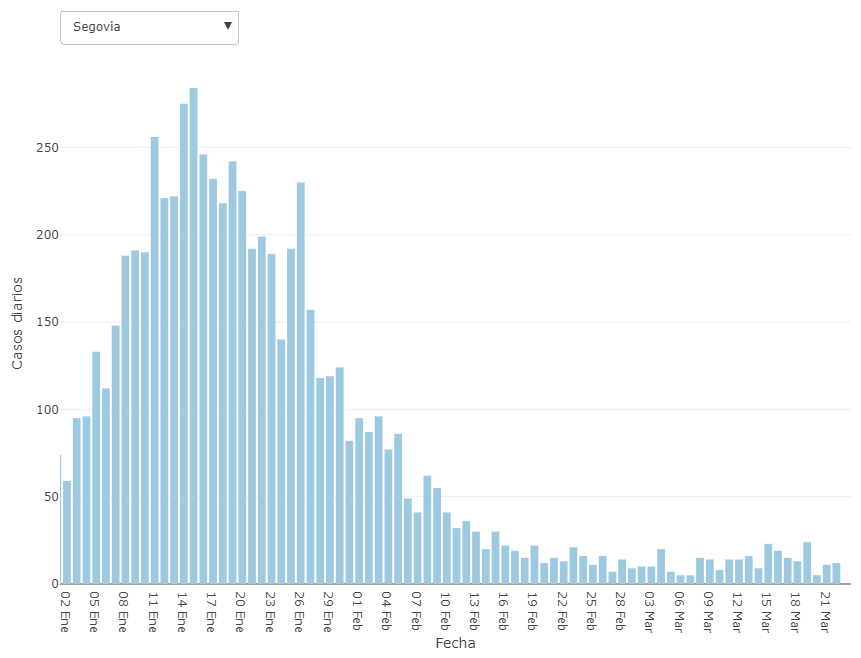Select the bar for 03 Mar
Image resolution: width=861 pixels, height=658 pixels.
(651, 575)
